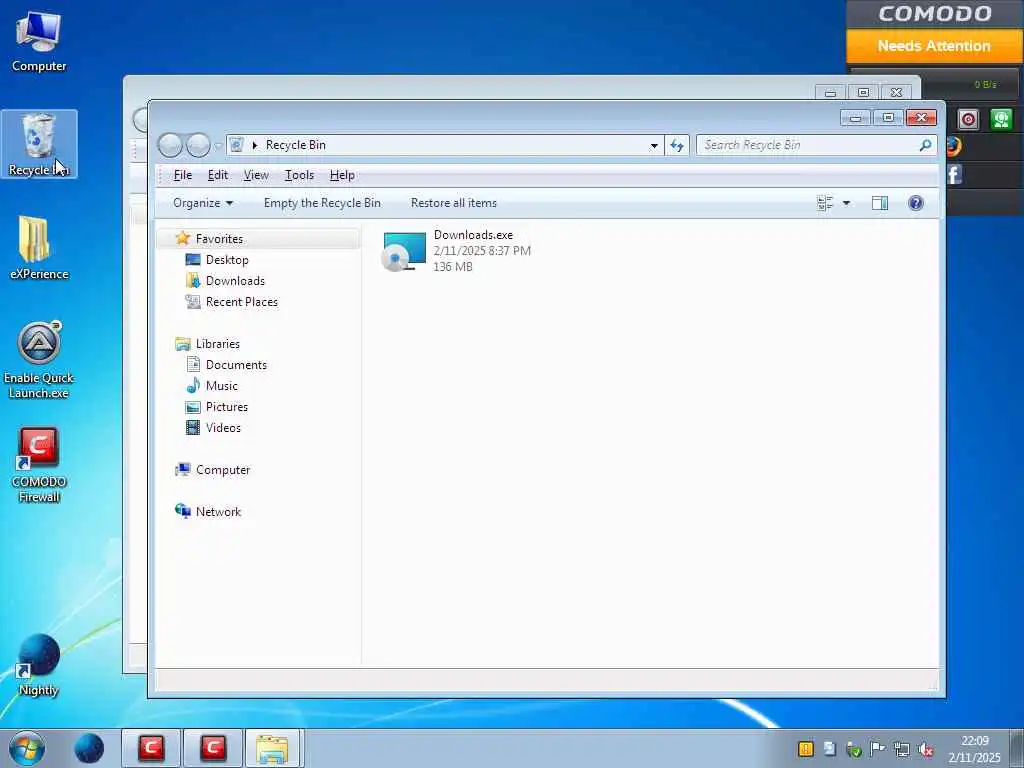This screenshot has height=768, width=1024.
Task: Click Facebook icon in COMODO widget
Action: point(954,174)
